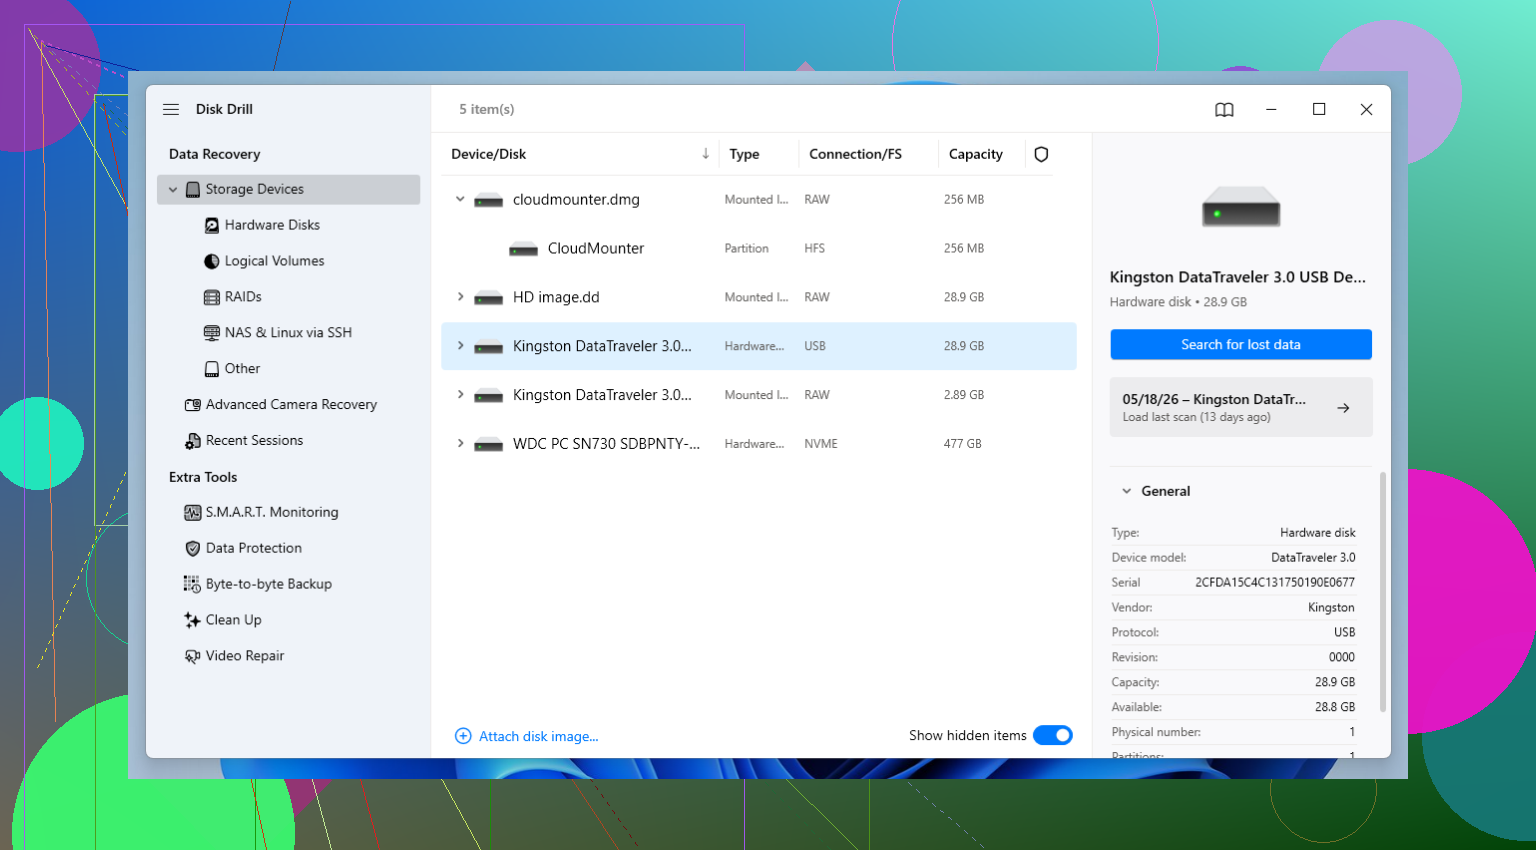
Task: Collapse the Storage Devices tree section
Action: point(173,189)
